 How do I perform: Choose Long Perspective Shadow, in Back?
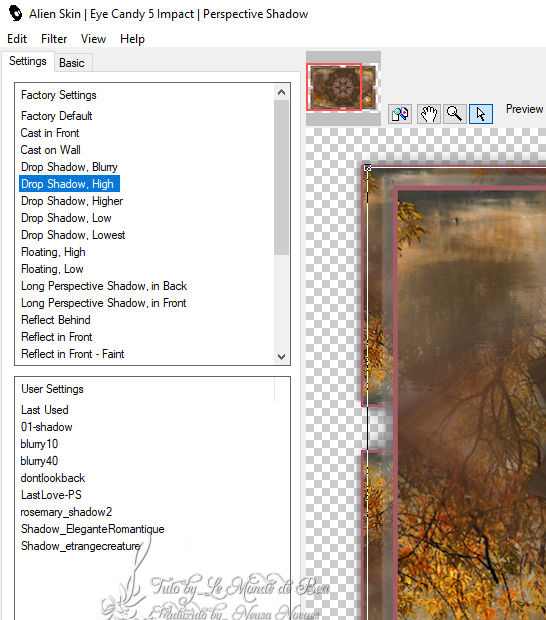pos(104,286)
